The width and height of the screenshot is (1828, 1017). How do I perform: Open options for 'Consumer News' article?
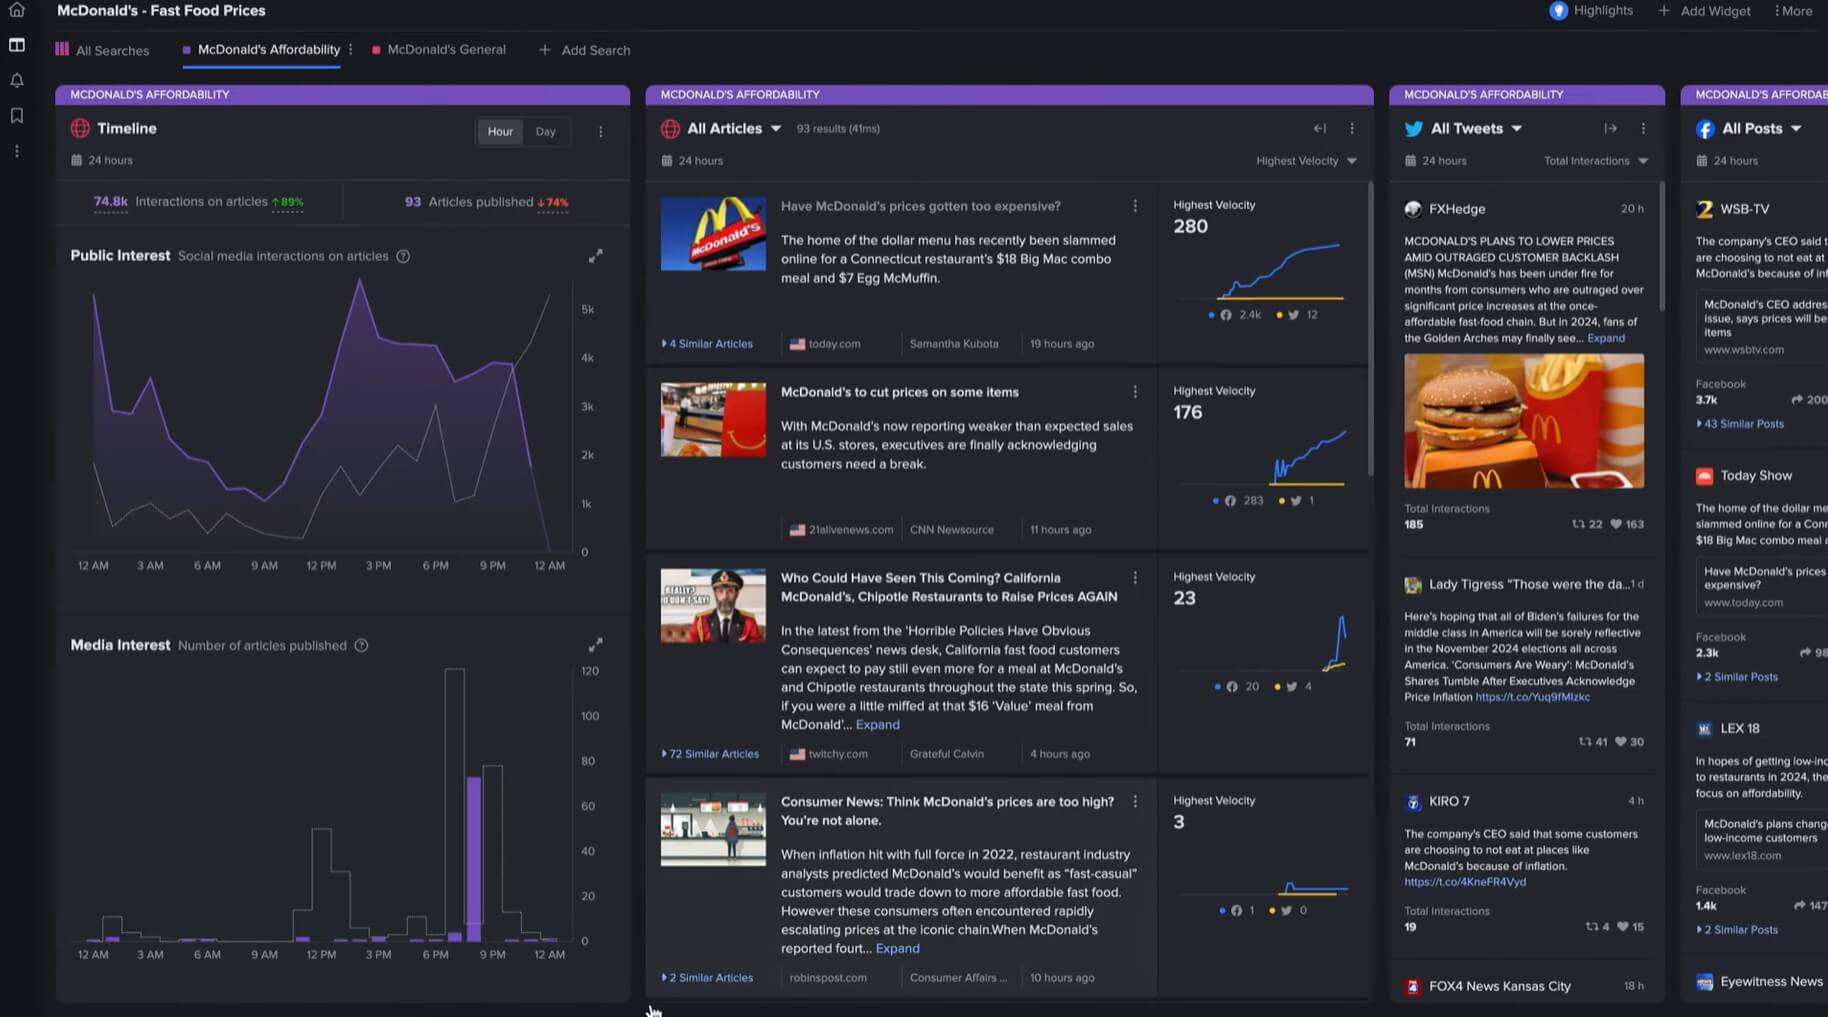[1135, 802]
